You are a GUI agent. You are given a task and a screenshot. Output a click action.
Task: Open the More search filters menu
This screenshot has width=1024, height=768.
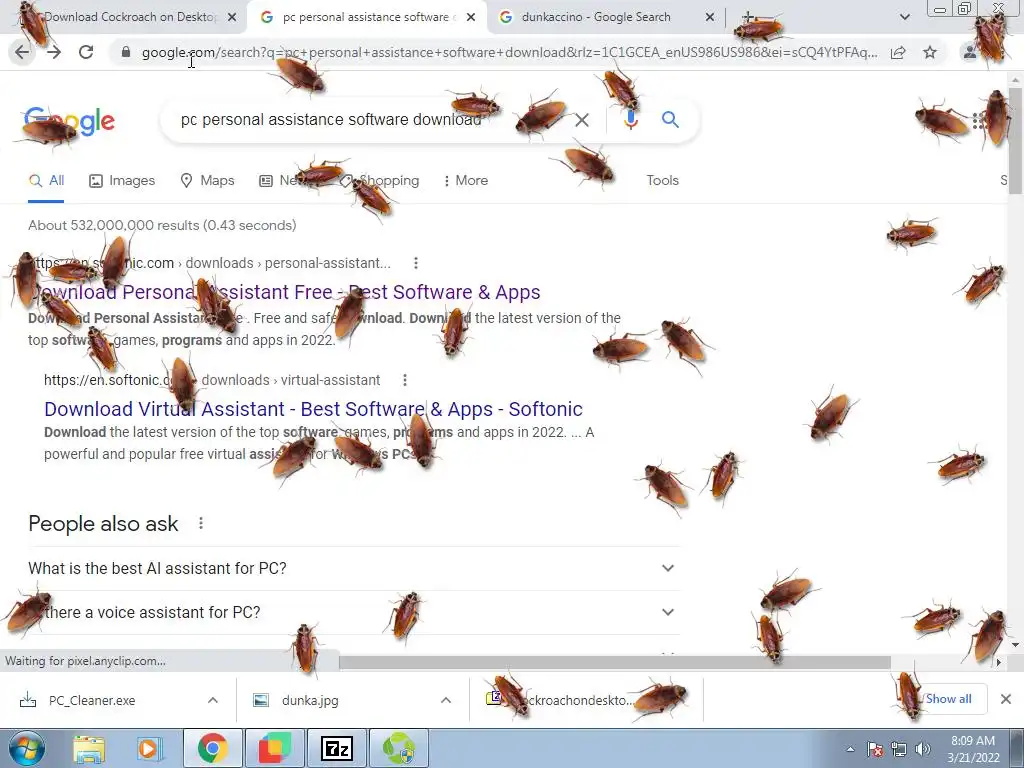(466, 180)
